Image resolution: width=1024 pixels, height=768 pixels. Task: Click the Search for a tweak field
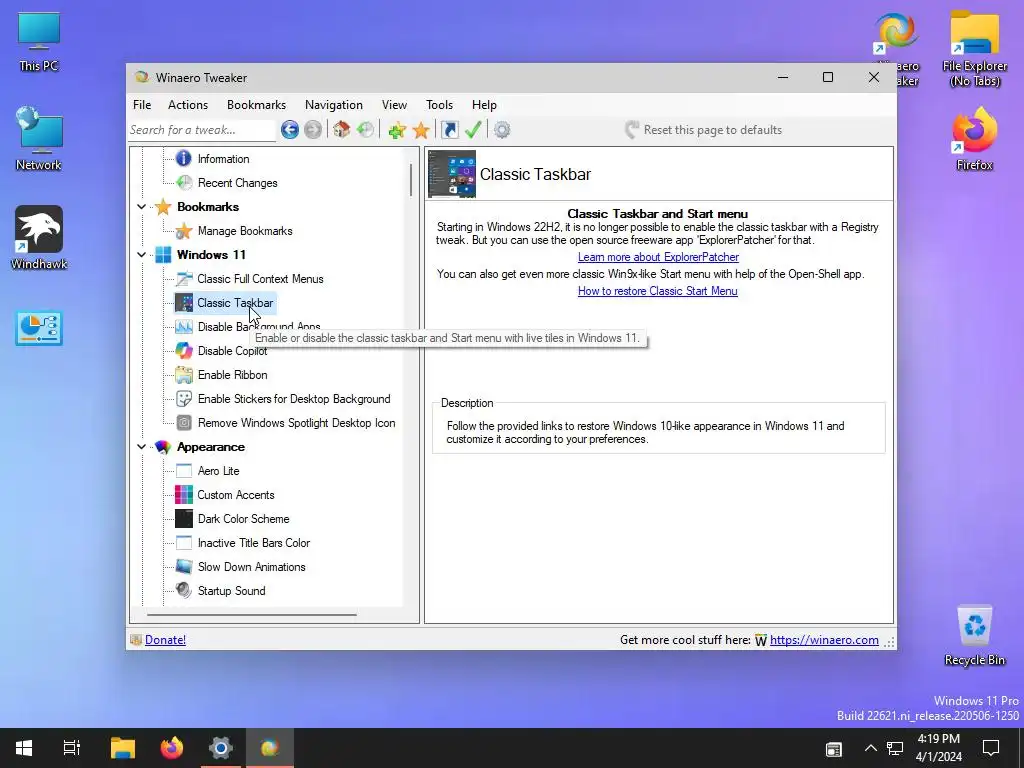202,130
